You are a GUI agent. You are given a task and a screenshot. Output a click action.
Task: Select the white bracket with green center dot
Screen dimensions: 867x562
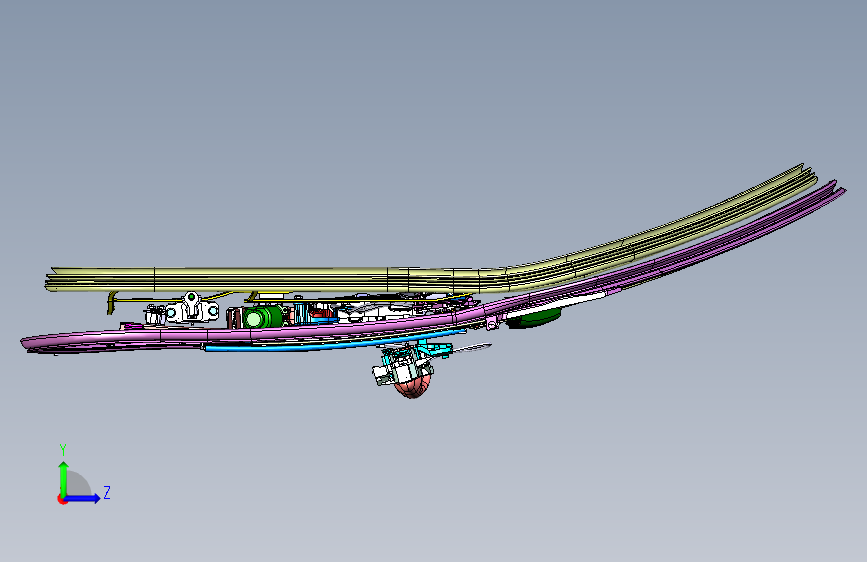(x=192, y=309)
